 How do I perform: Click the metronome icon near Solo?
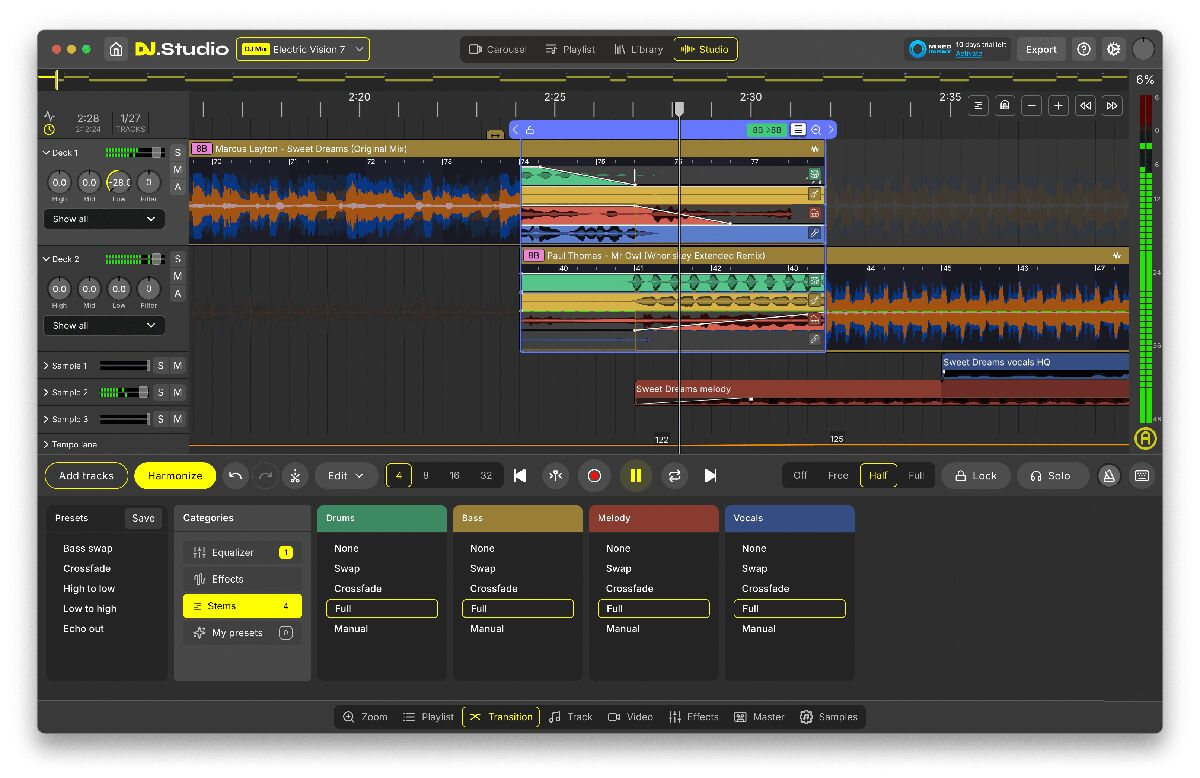pos(1109,476)
